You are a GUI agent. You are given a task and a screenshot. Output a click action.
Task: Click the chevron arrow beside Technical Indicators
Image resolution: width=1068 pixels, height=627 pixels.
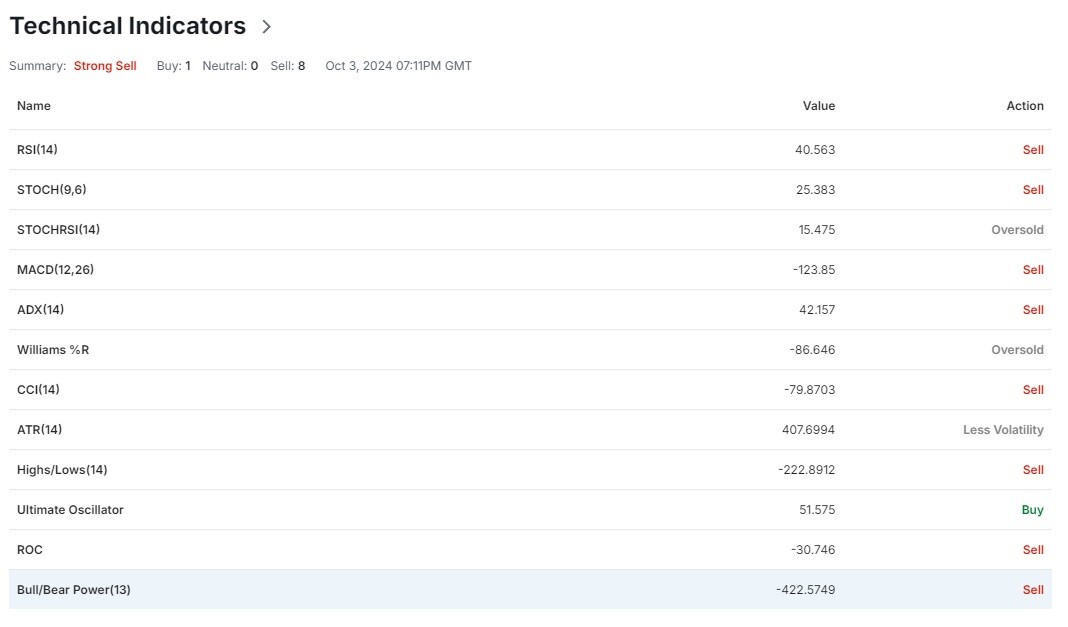(266, 27)
